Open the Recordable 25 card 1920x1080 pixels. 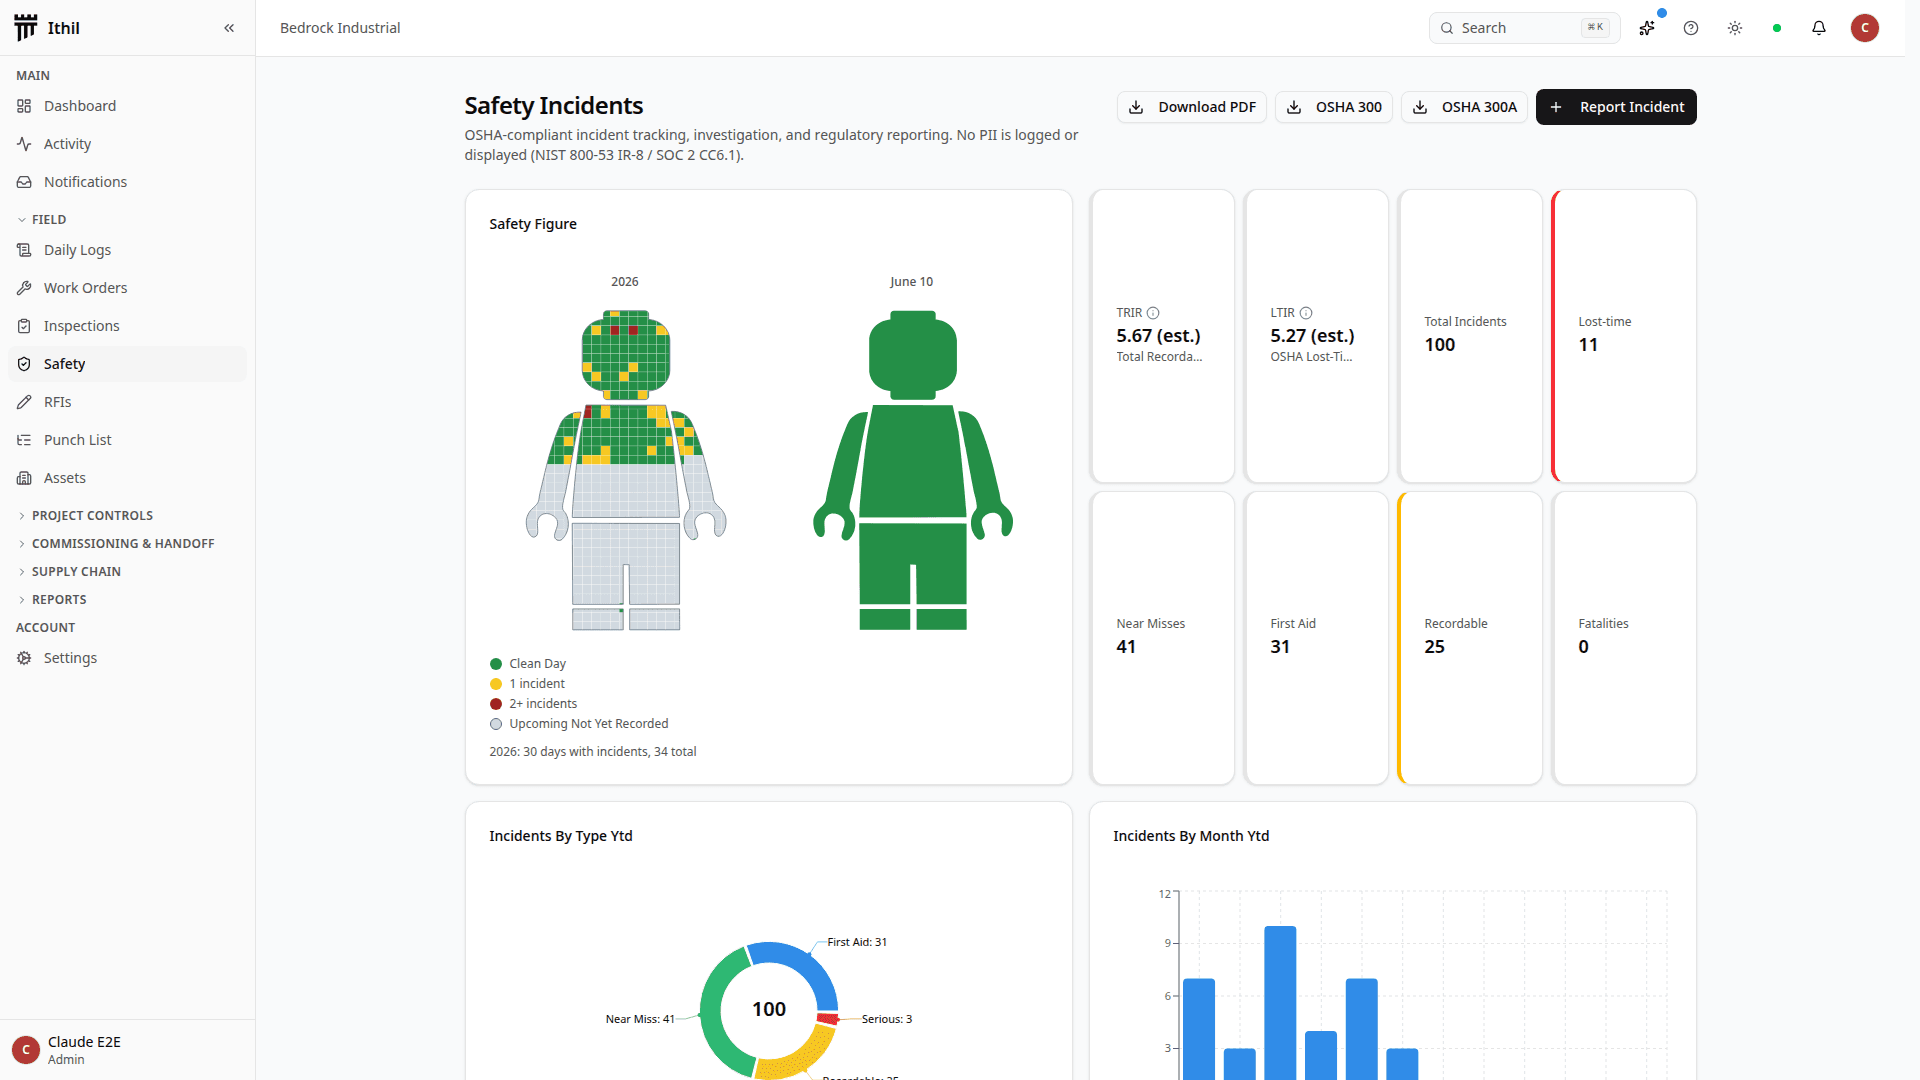(1471, 638)
